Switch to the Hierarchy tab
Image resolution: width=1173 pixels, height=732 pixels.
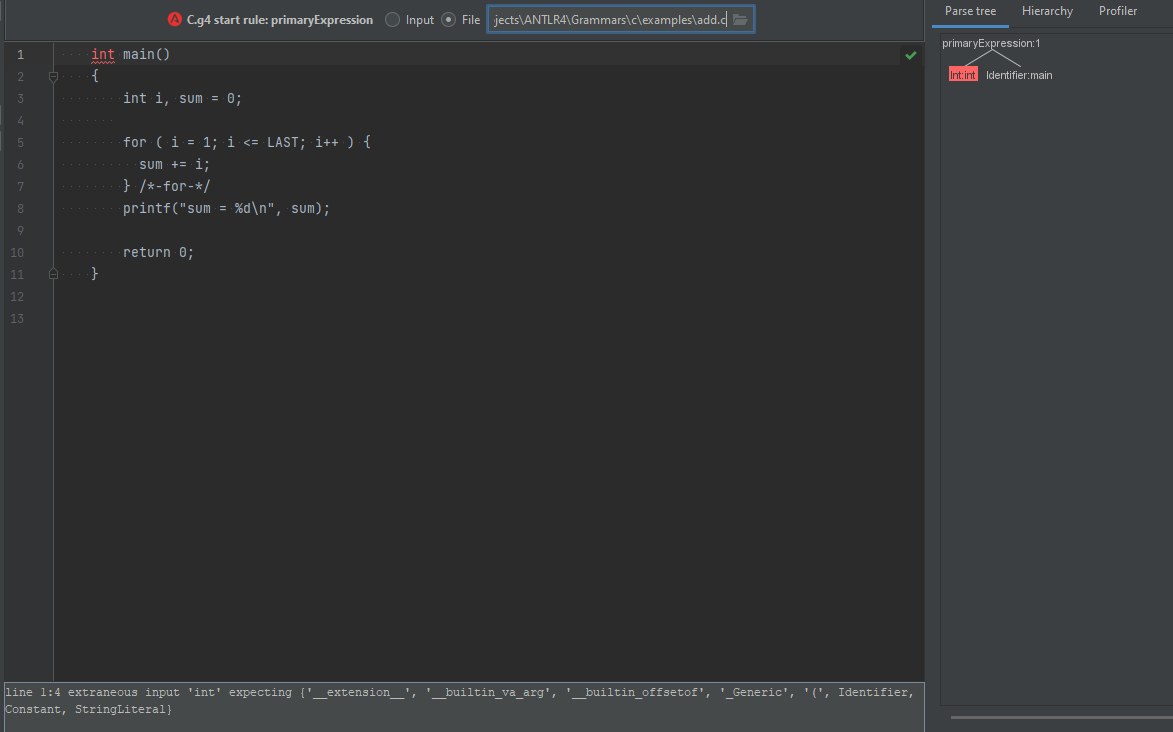(x=1046, y=11)
